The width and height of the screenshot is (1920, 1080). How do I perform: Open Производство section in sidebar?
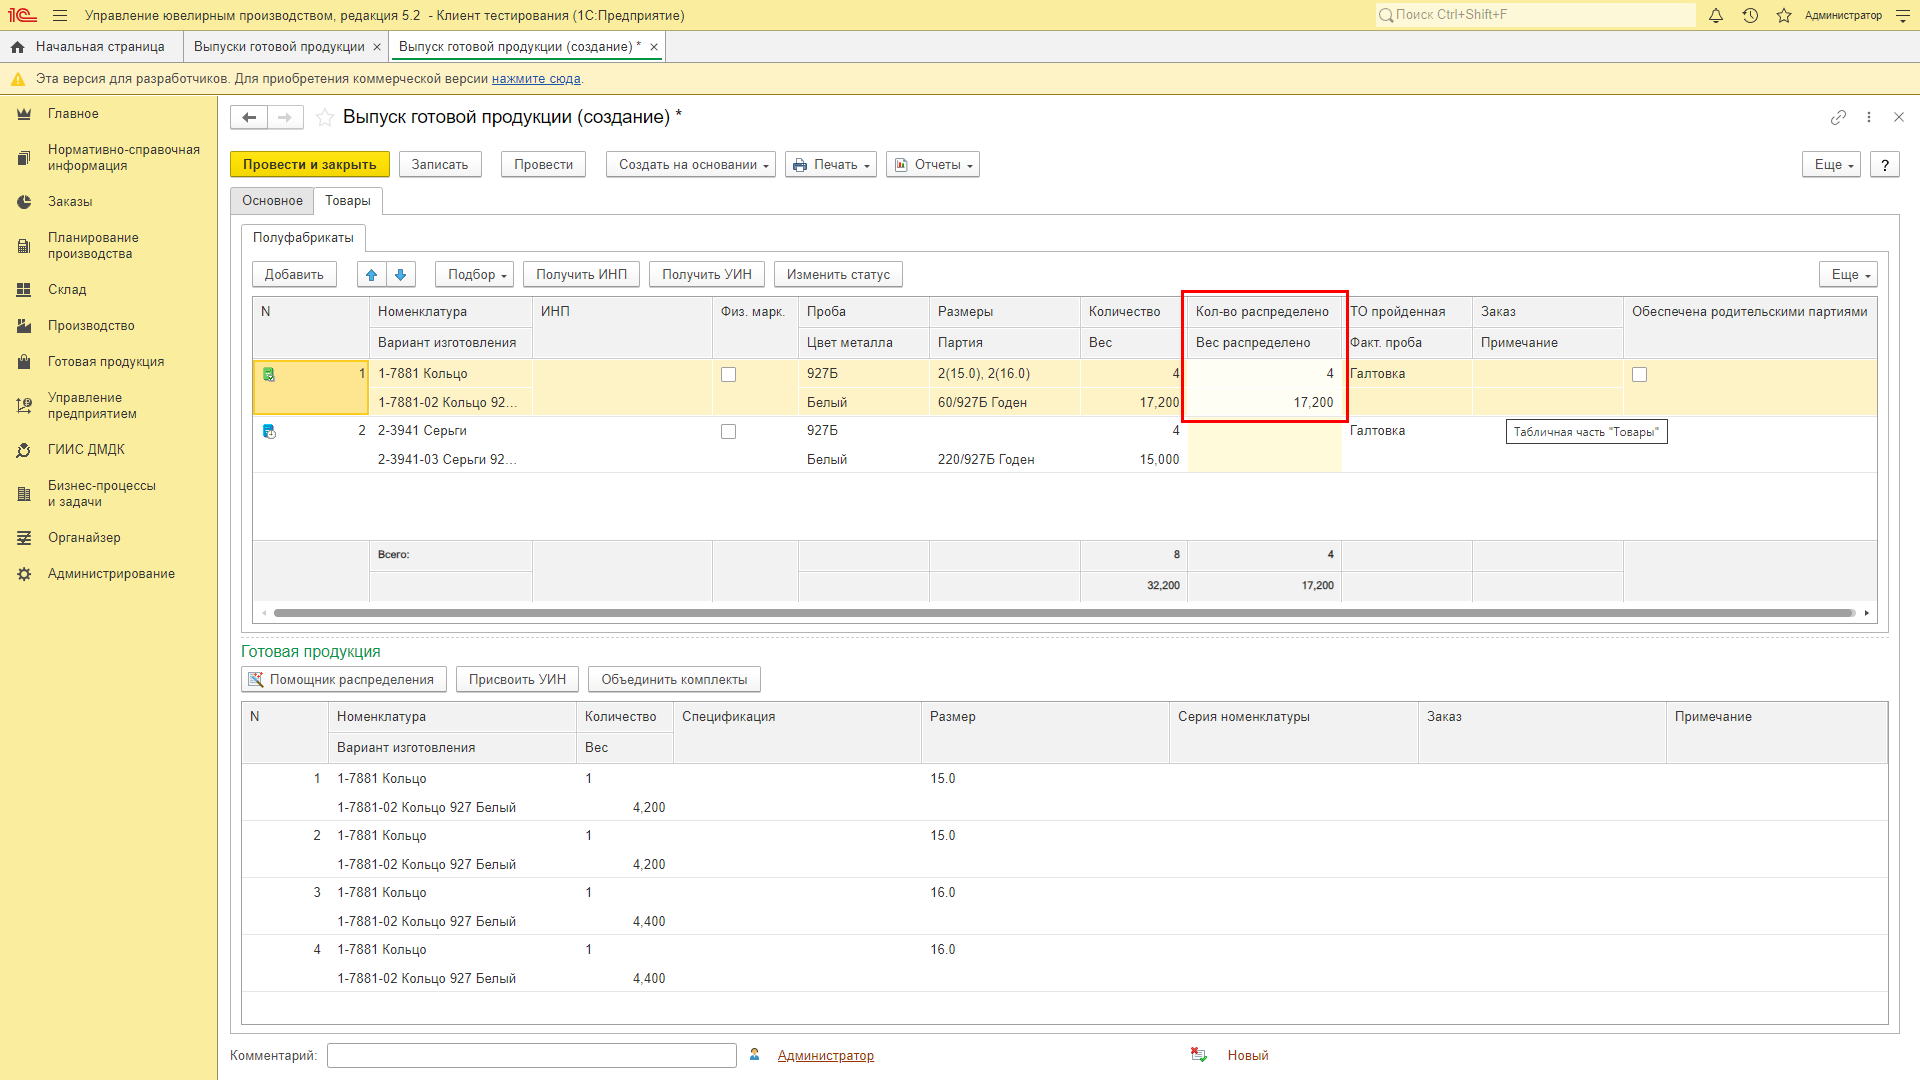pyautogui.click(x=91, y=326)
